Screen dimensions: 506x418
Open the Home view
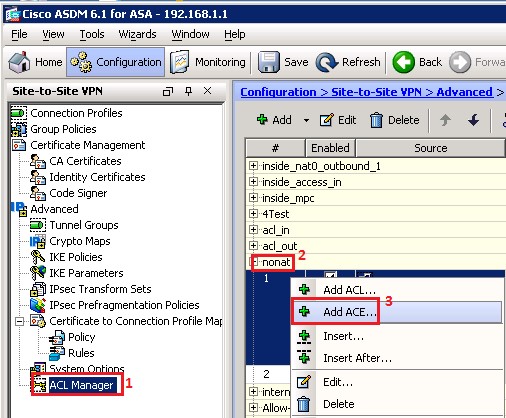click(35, 62)
